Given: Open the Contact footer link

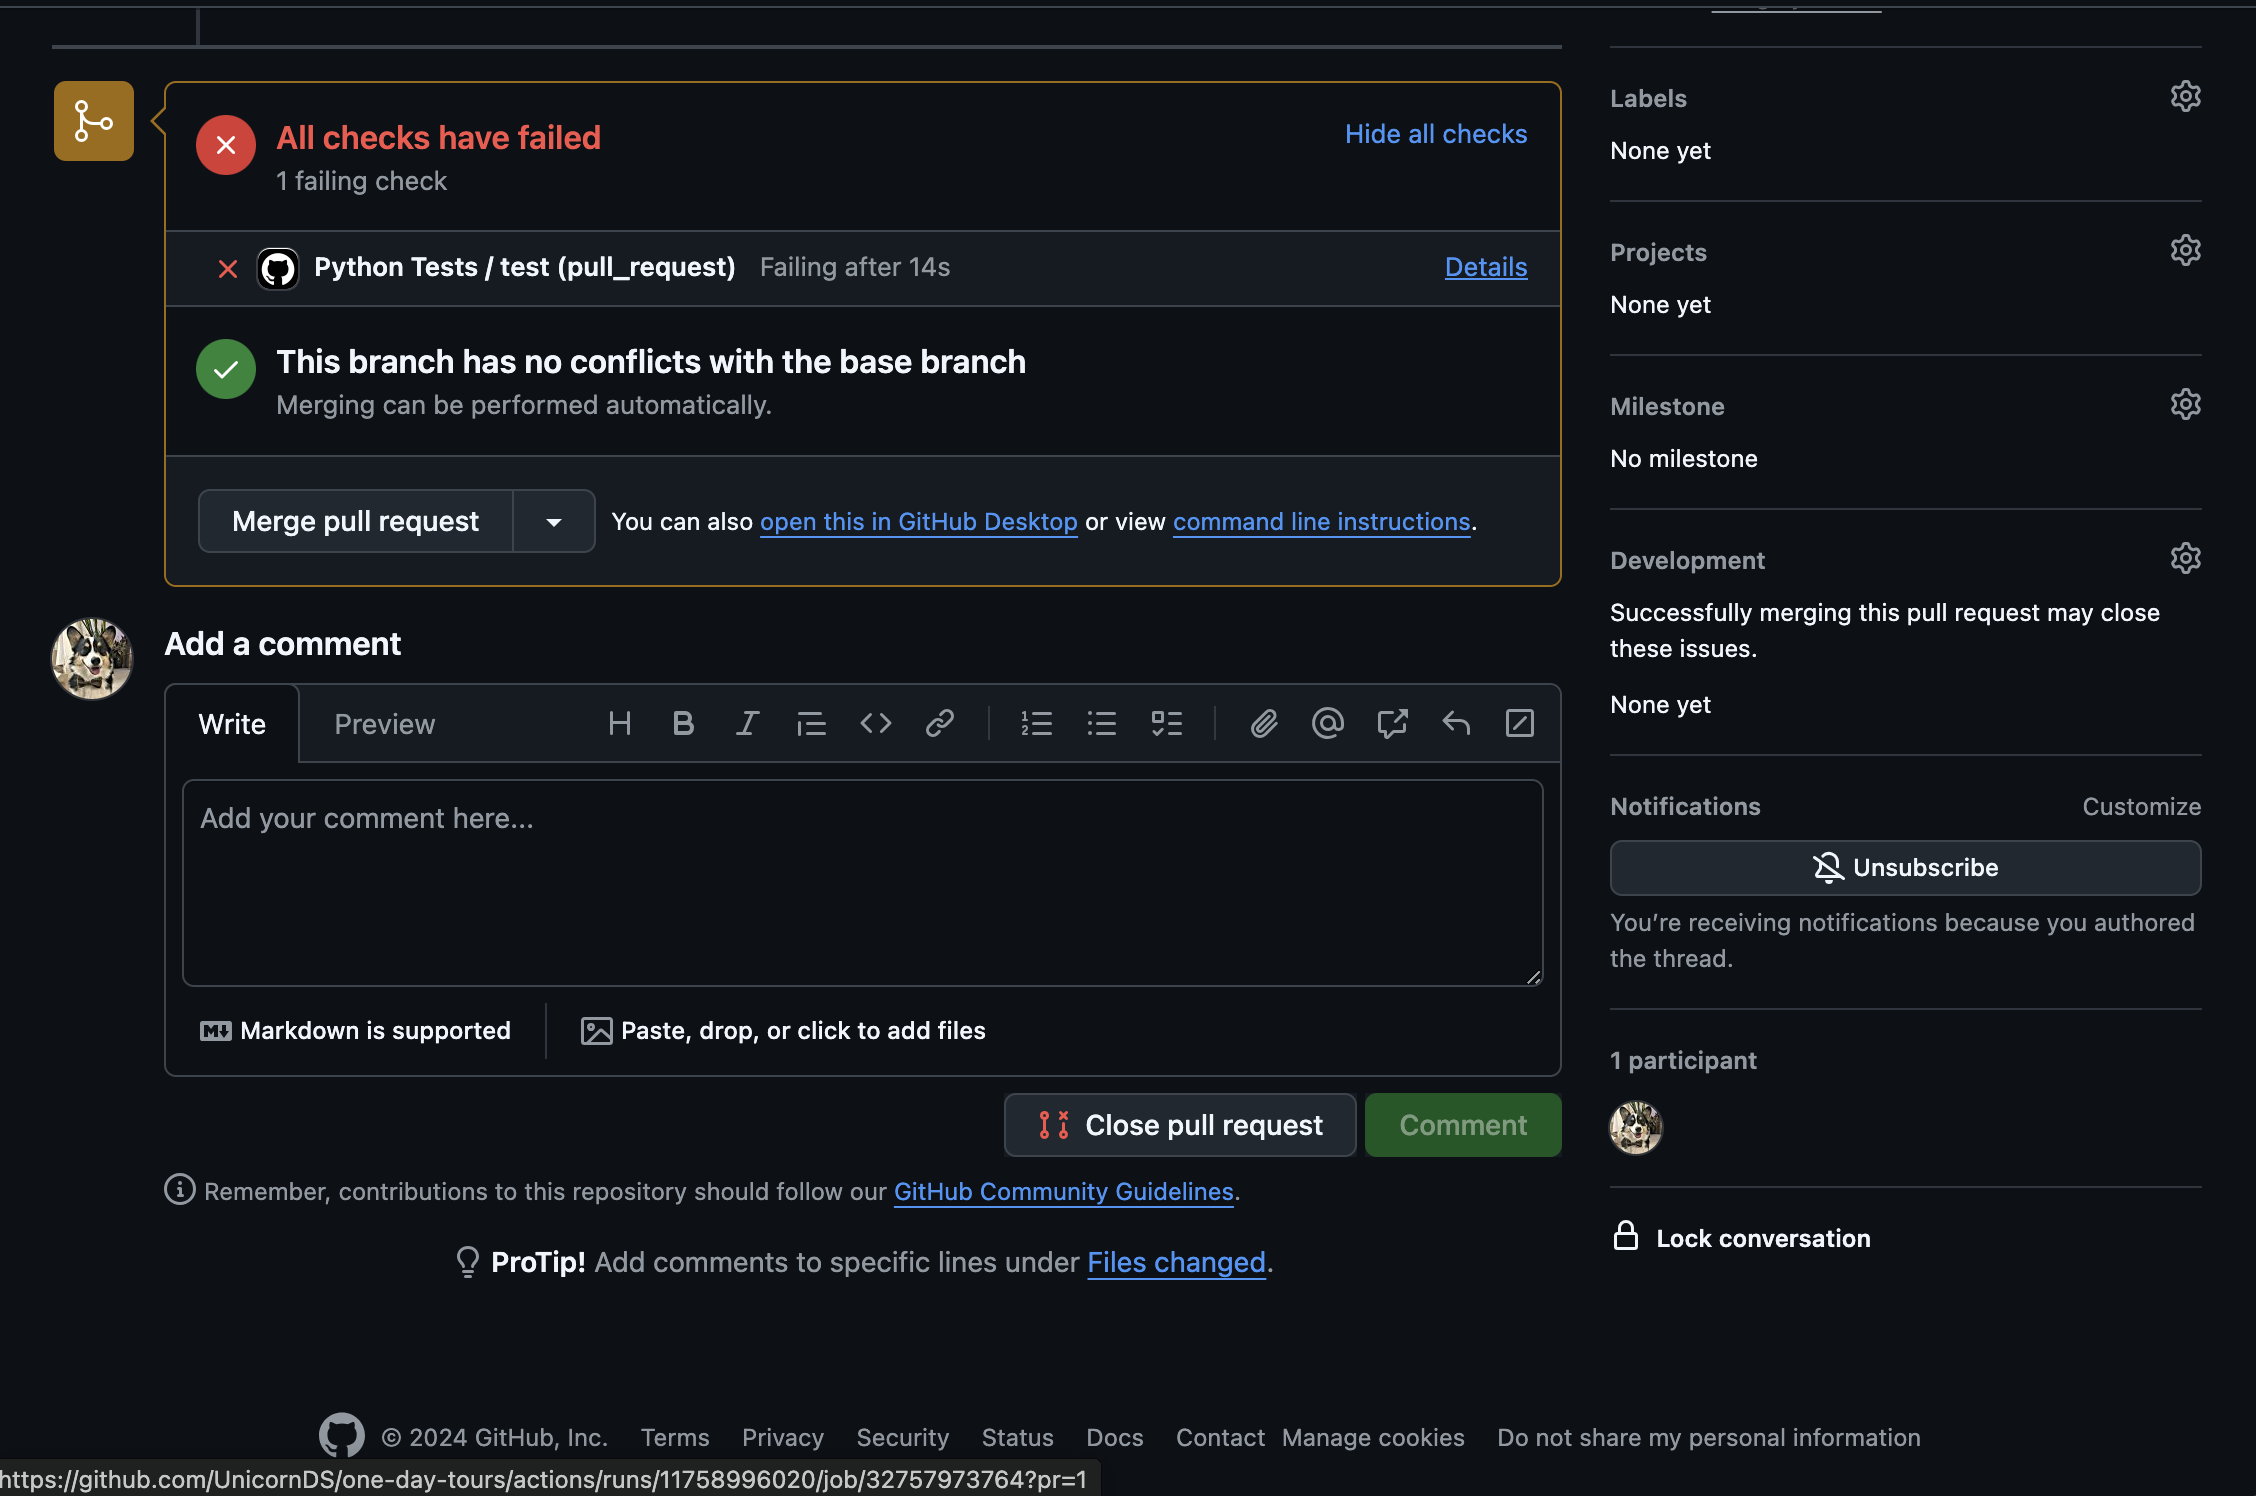Looking at the screenshot, I should (1221, 1437).
